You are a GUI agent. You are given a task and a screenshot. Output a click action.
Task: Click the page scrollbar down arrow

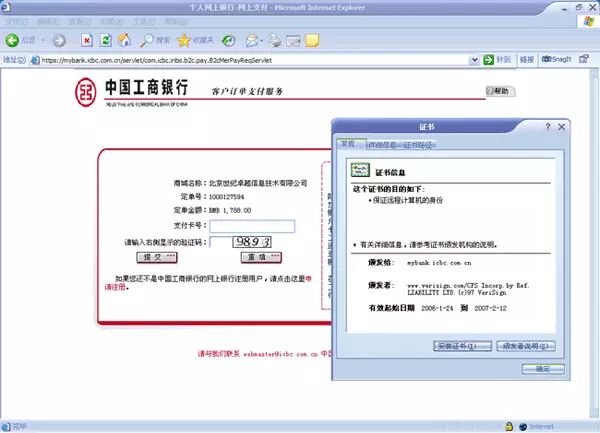593,413
